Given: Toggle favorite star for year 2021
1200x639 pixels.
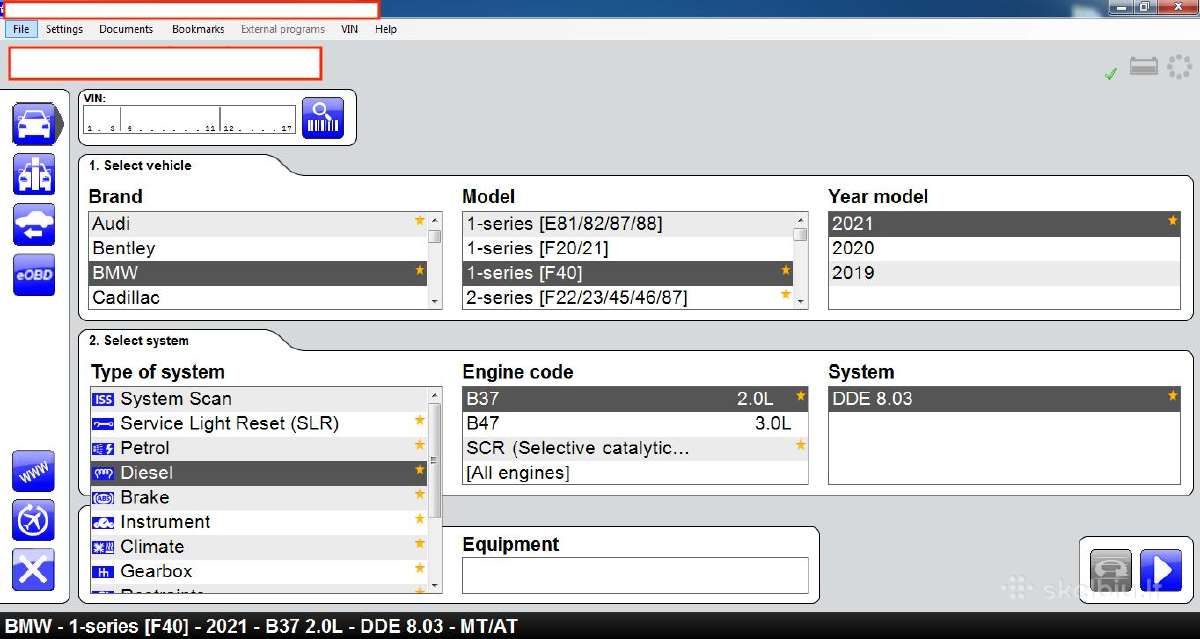Looking at the screenshot, I should tap(1173, 220).
